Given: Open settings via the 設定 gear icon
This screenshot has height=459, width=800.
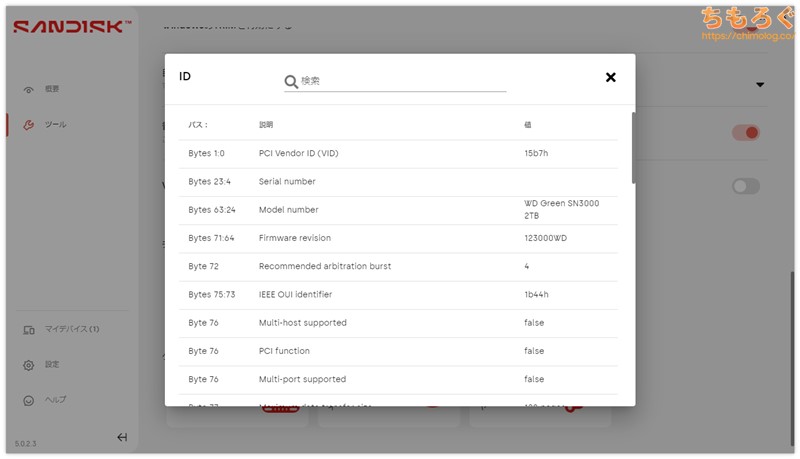Looking at the screenshot, I should tap(28, 365).
